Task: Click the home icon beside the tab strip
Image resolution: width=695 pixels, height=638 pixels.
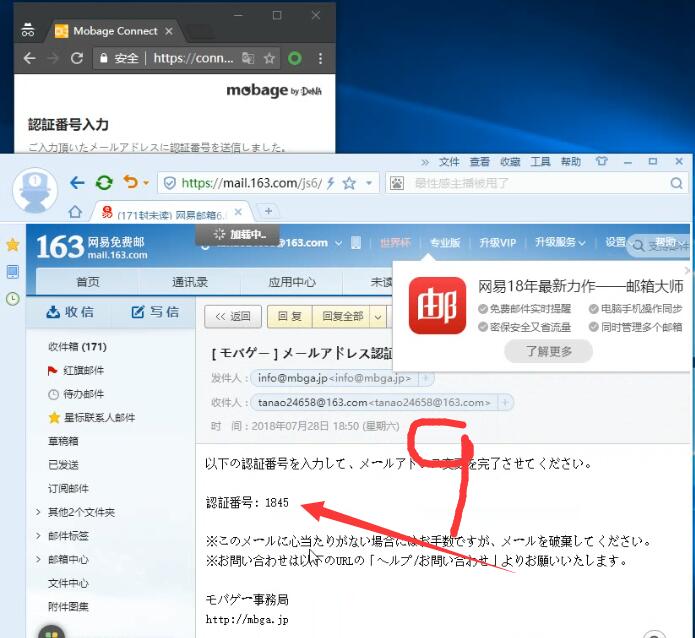Action: pyautogui.click(x=75, y=212)
